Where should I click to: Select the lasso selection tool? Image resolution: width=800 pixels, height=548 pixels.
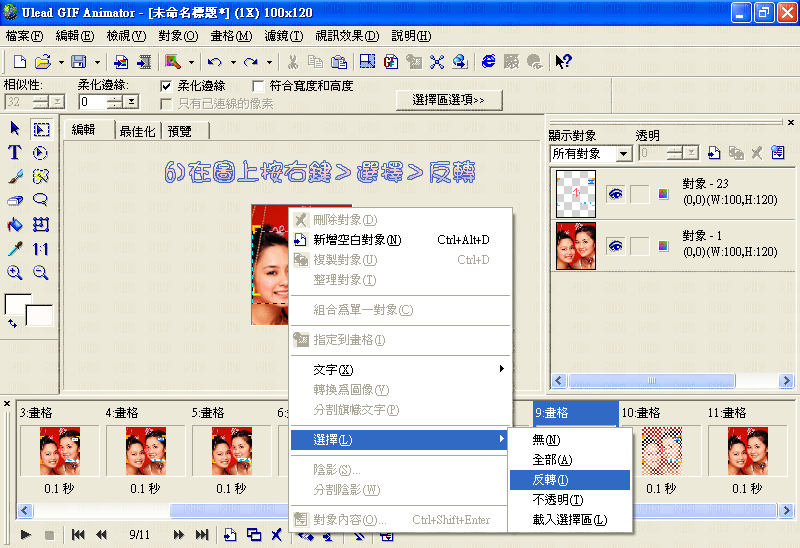point(40,200)
